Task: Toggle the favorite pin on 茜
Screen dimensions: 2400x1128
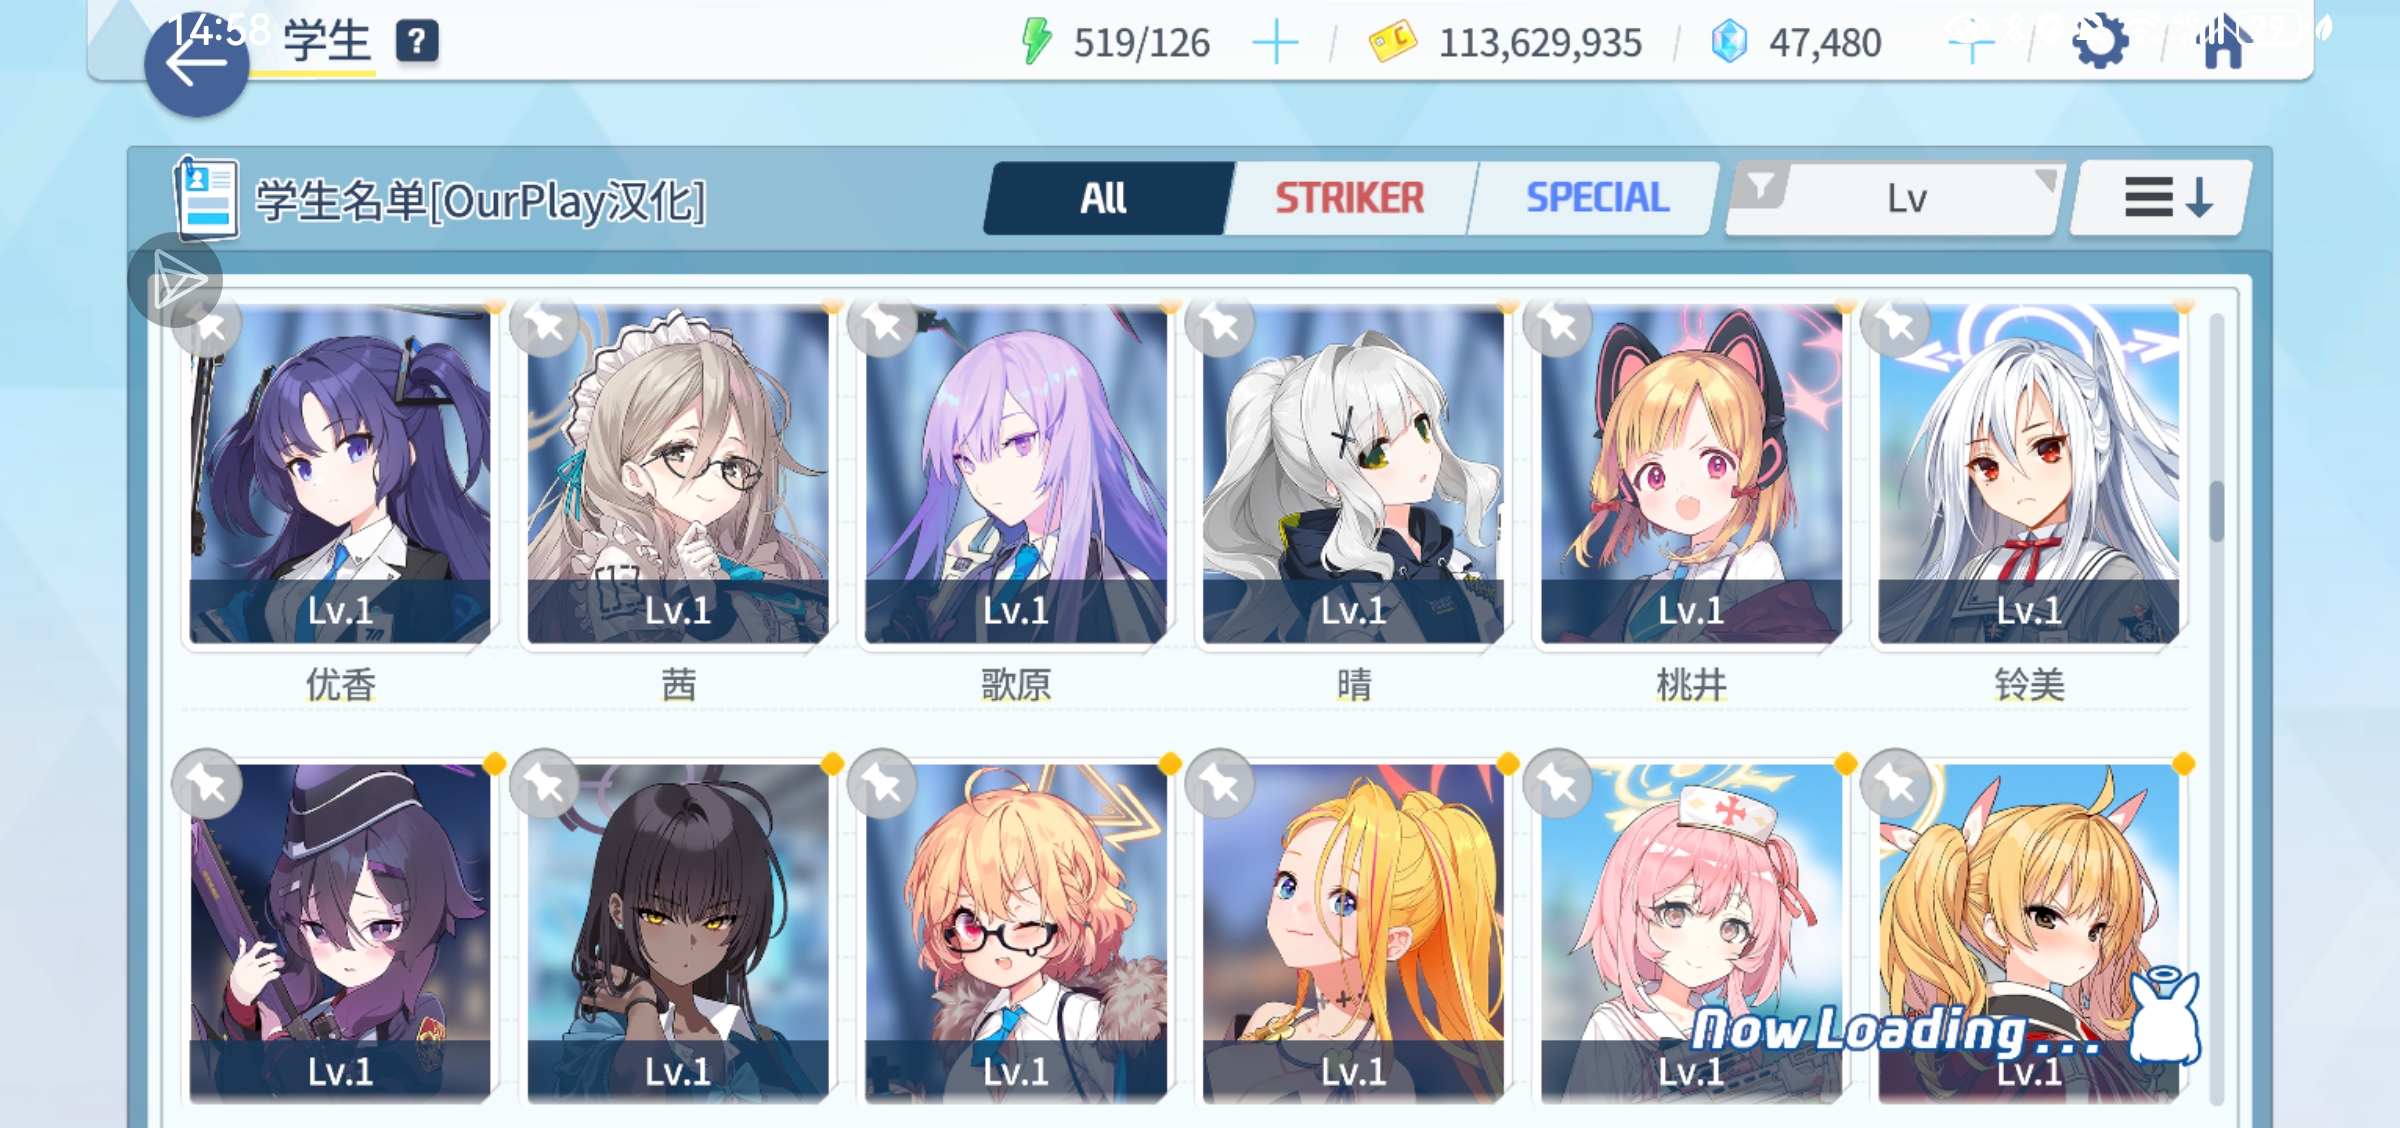Action: [x=545, y=323]
